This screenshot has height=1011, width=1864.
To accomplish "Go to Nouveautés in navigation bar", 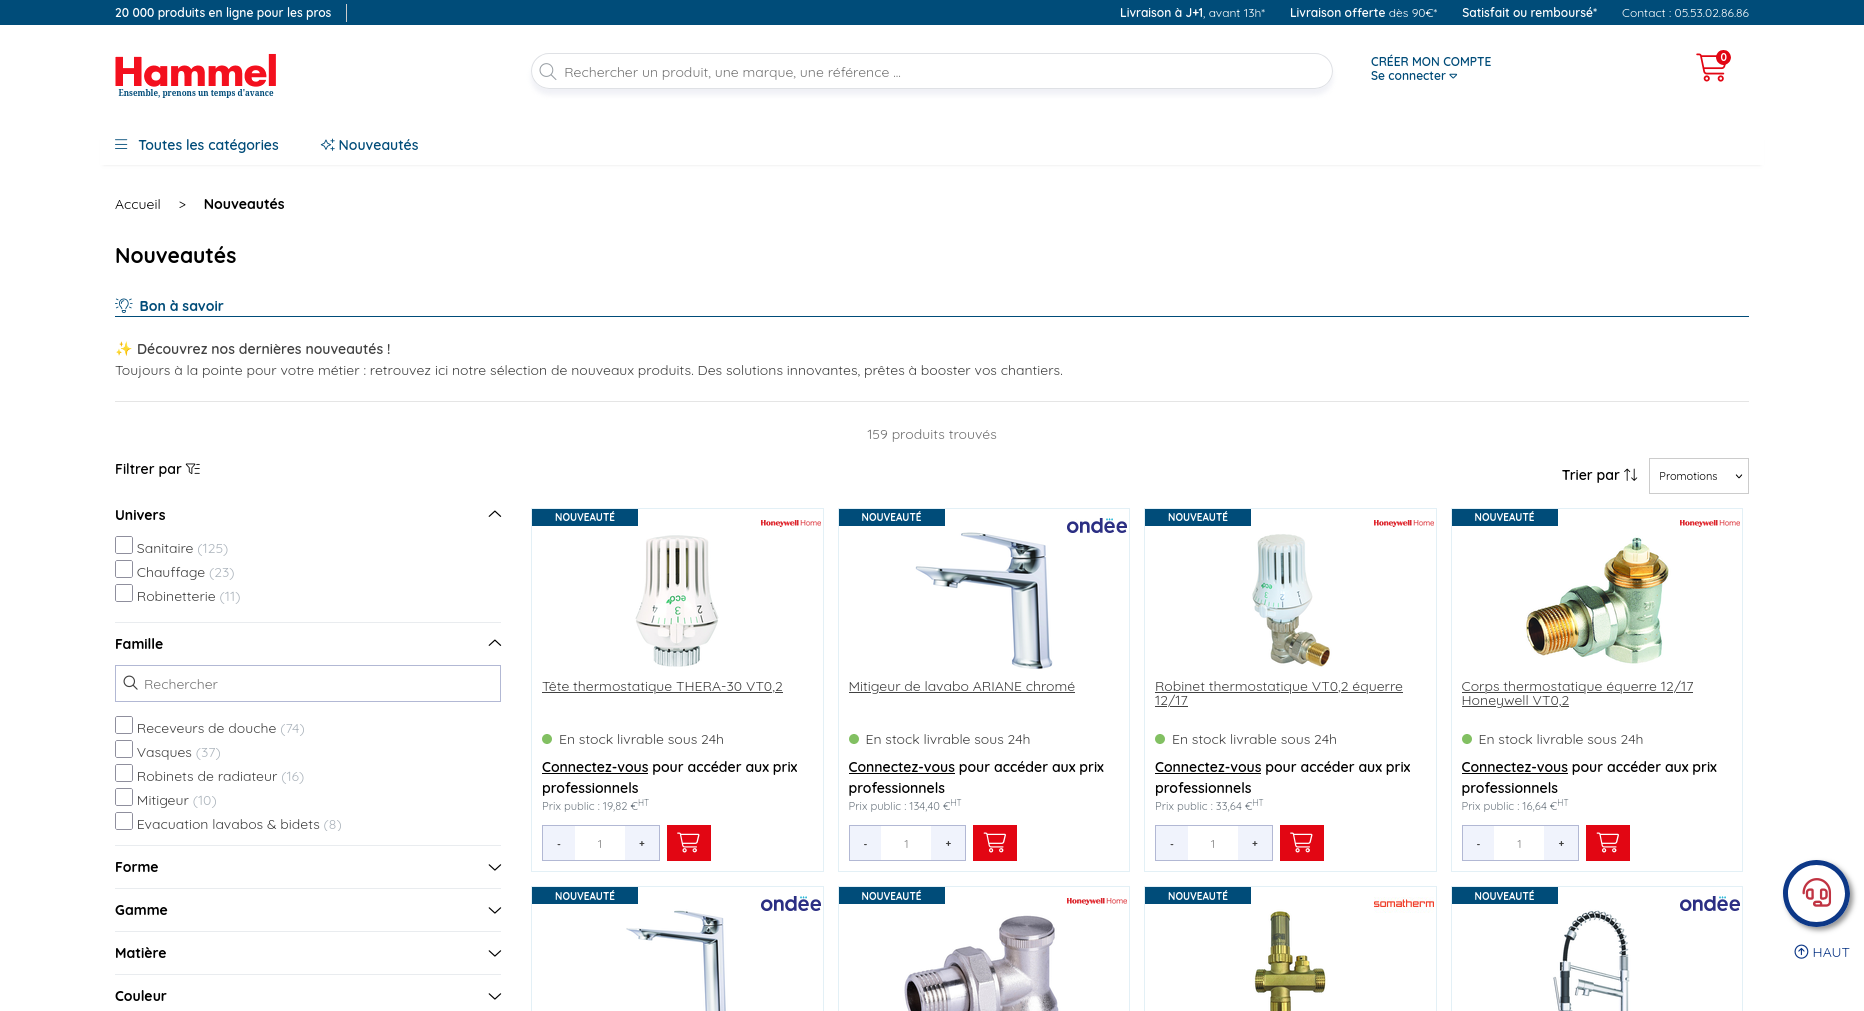I will [369, 145].
